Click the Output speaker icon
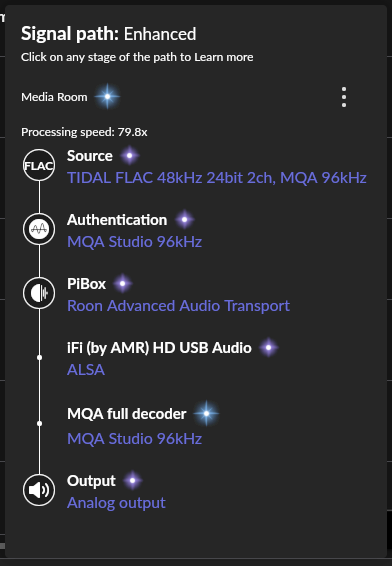392x566 pixels. (39, 490)
